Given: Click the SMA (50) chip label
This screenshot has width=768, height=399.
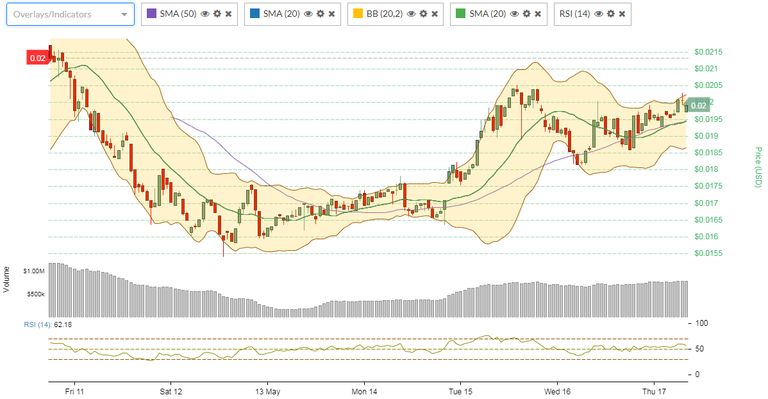Looking at the screenshot, I should [178, 14].
